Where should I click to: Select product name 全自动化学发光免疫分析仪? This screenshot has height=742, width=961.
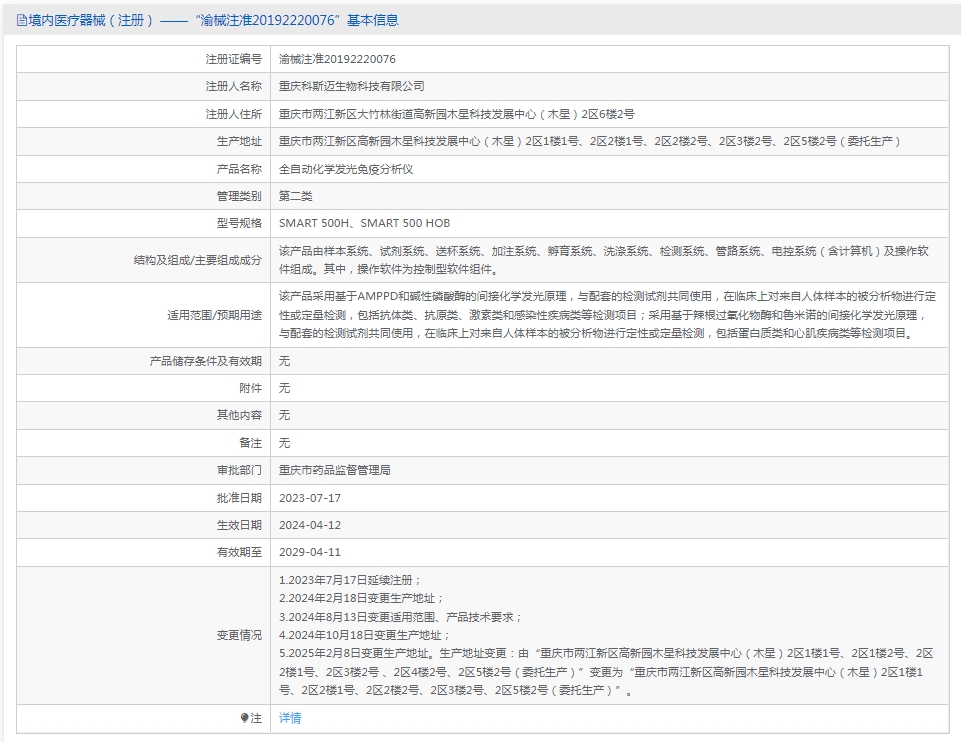pos(345,169)
